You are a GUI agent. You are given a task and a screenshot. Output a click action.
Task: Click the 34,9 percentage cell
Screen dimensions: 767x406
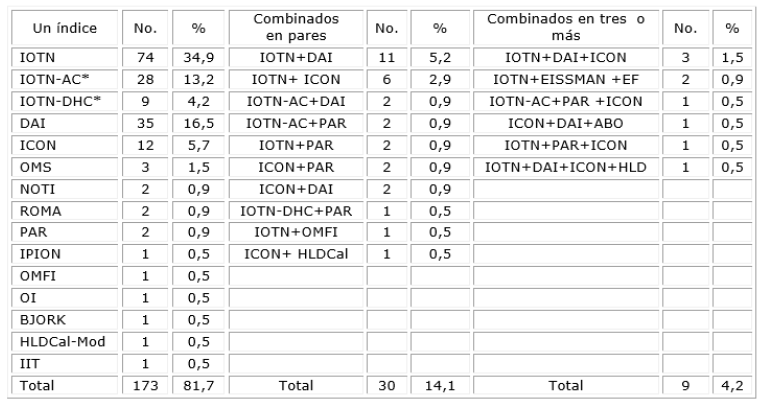188,60
